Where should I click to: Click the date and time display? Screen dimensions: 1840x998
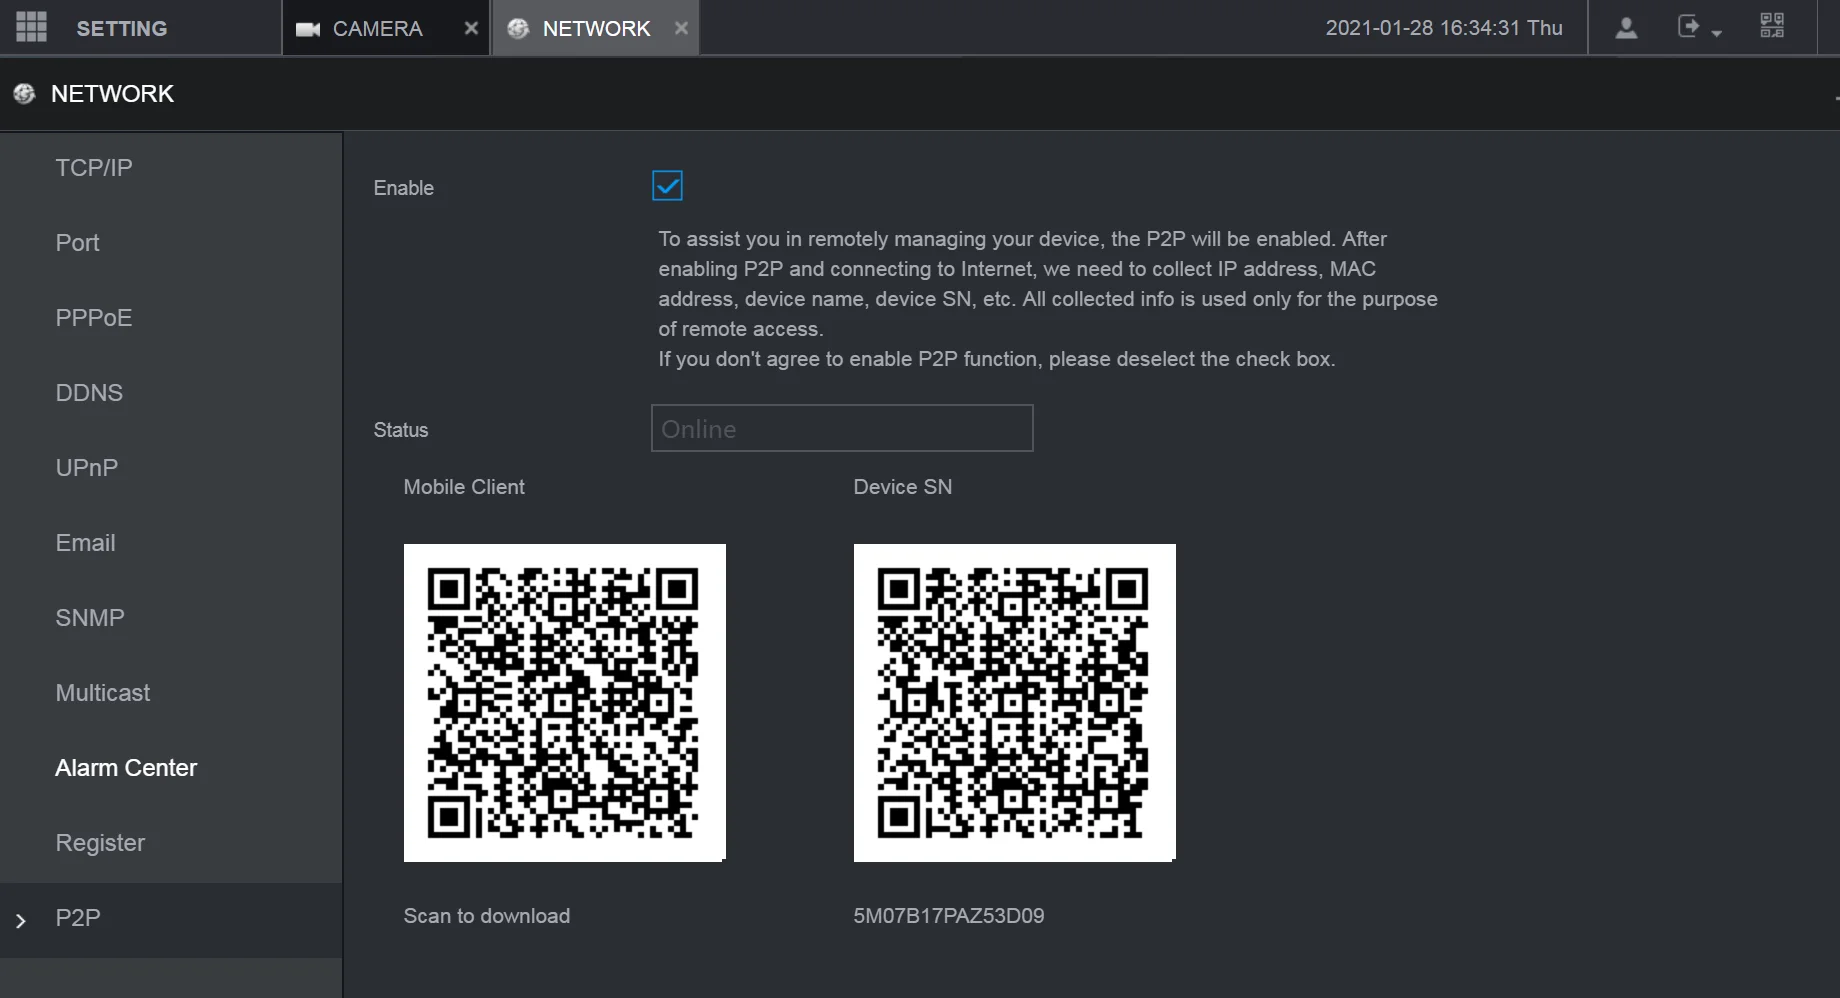tap(1444, 28)
